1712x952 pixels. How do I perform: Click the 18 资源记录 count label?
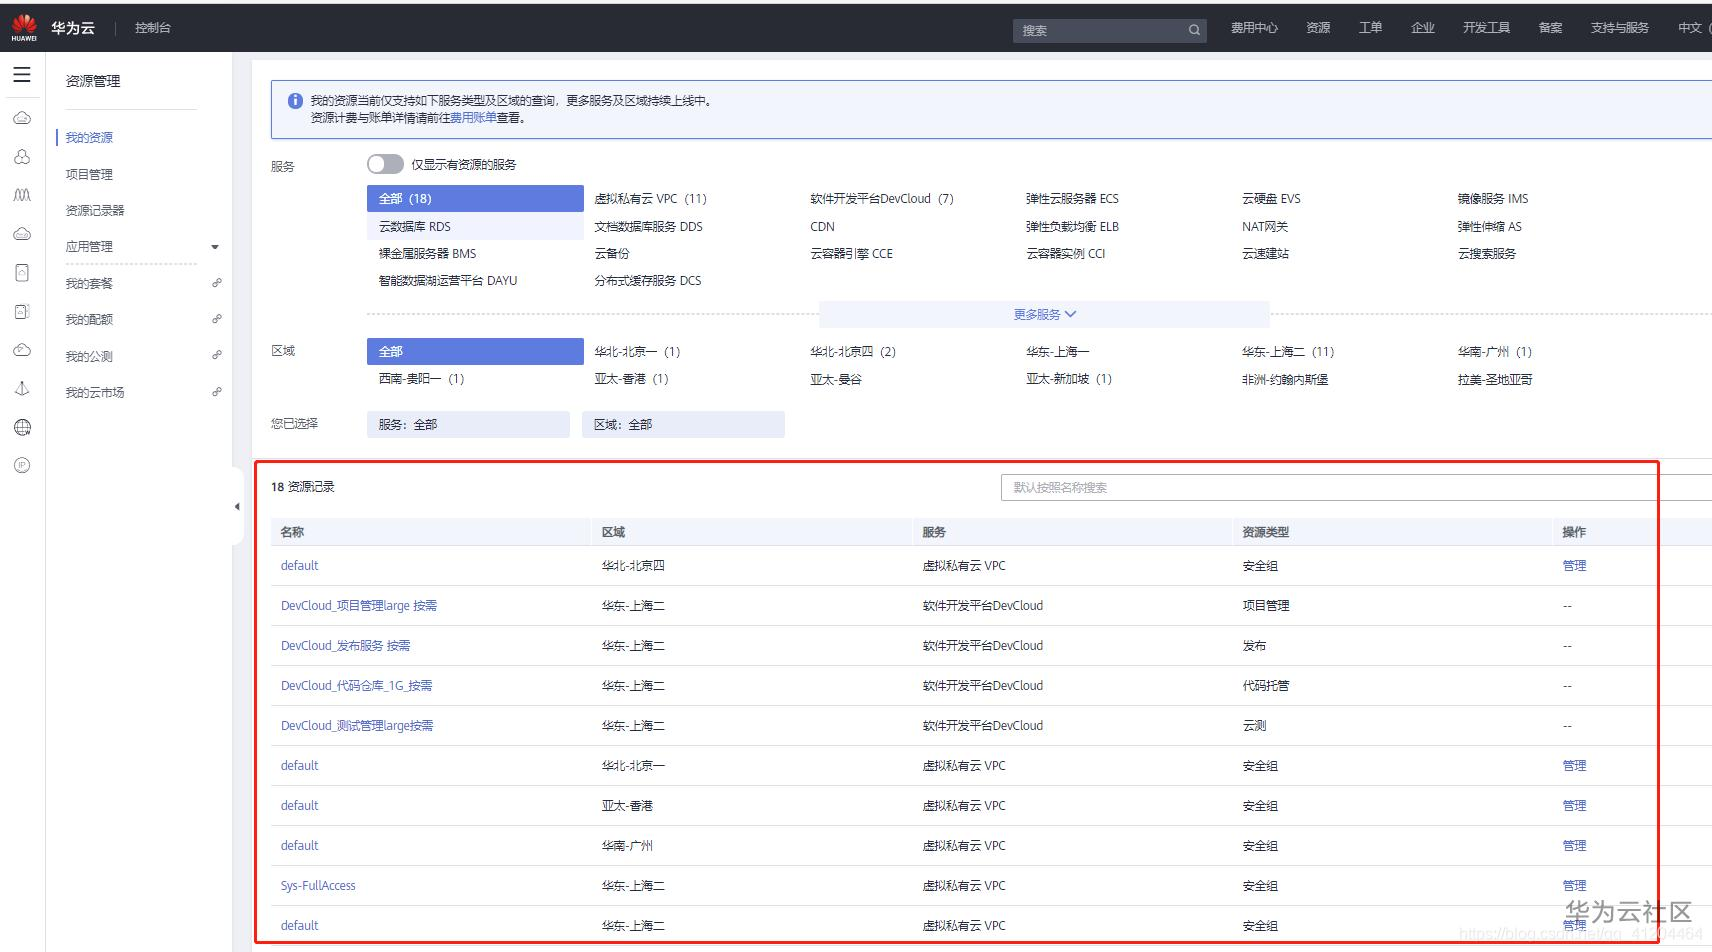(x=303, y=487)
